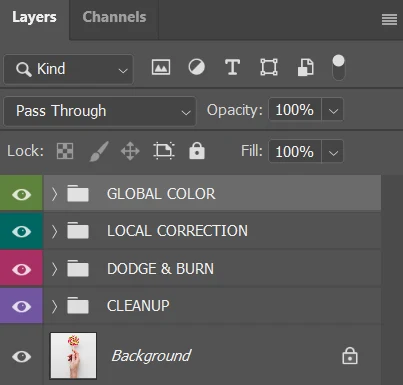Toggle layer filtering switch

point(338,68)
